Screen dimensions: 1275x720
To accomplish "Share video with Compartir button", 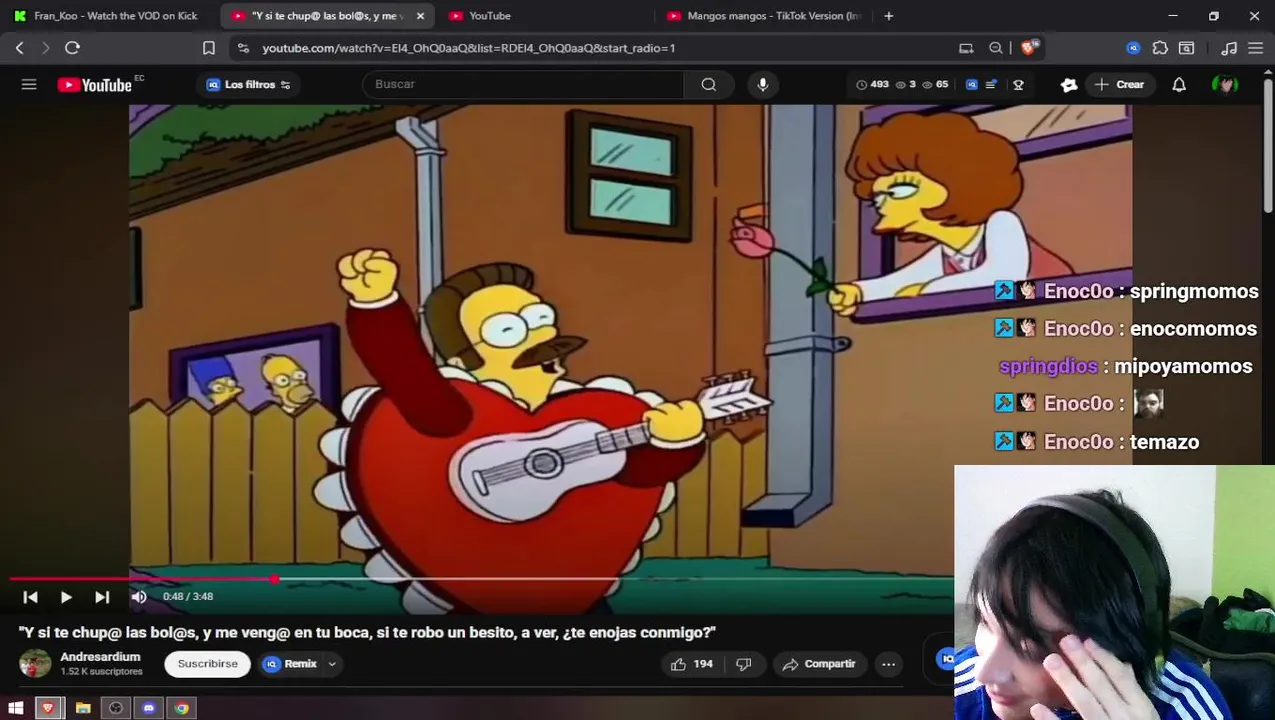I will pos(819,664).
